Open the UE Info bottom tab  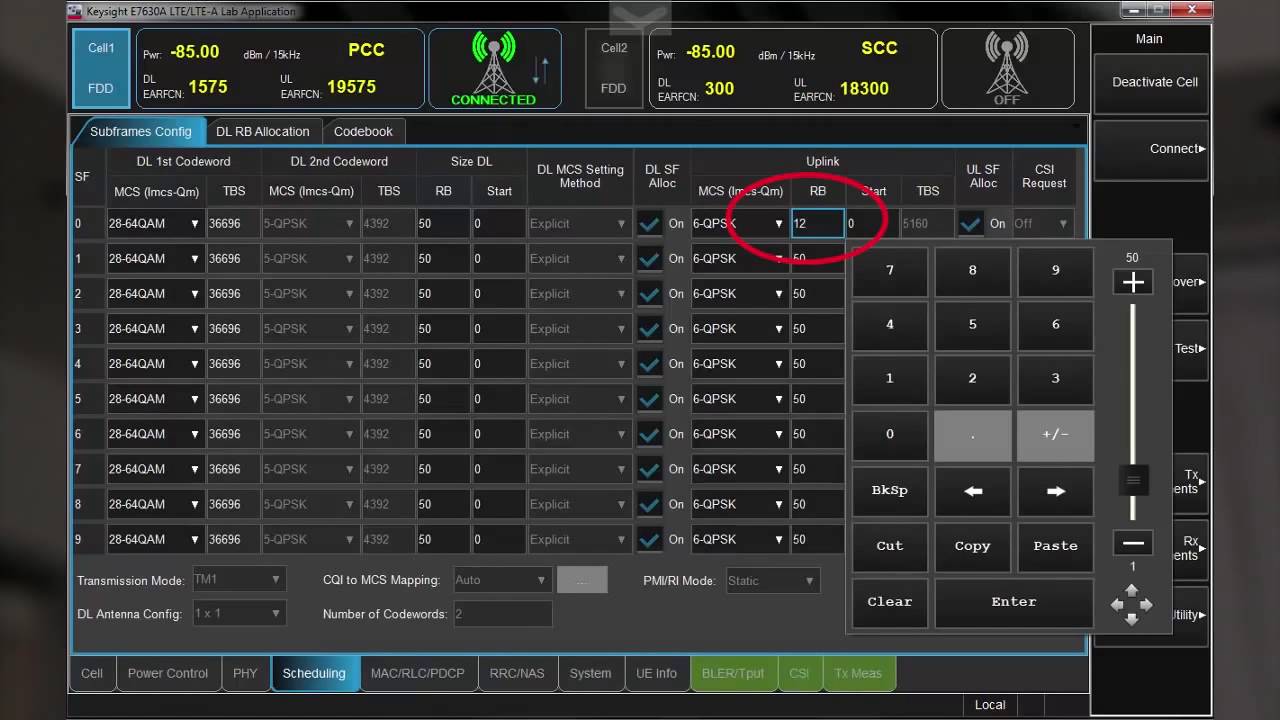(657, 673)
